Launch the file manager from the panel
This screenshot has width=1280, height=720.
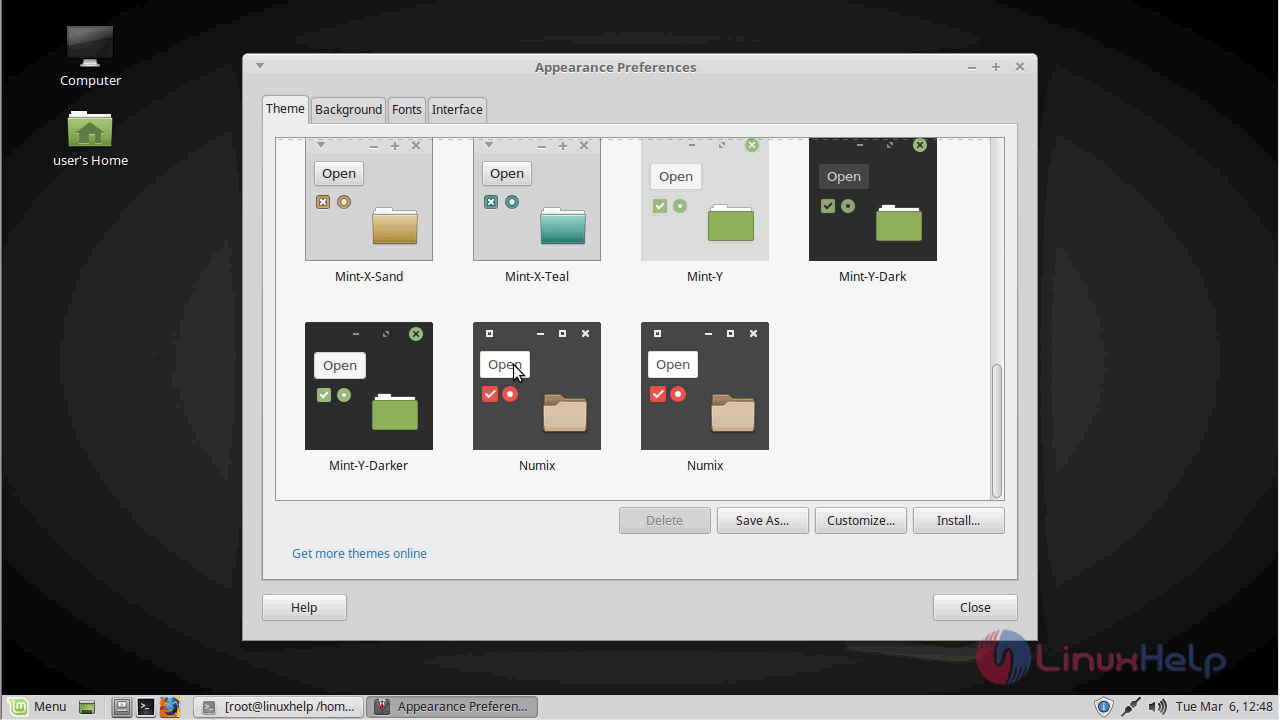[x=121, y=707]
